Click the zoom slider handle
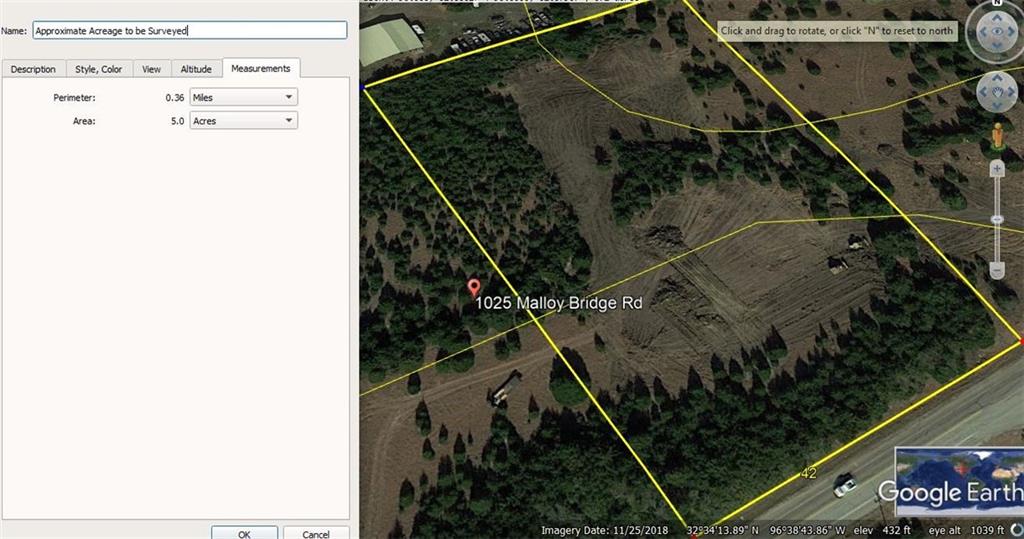The image size is (1024, 539). (997, 220)
